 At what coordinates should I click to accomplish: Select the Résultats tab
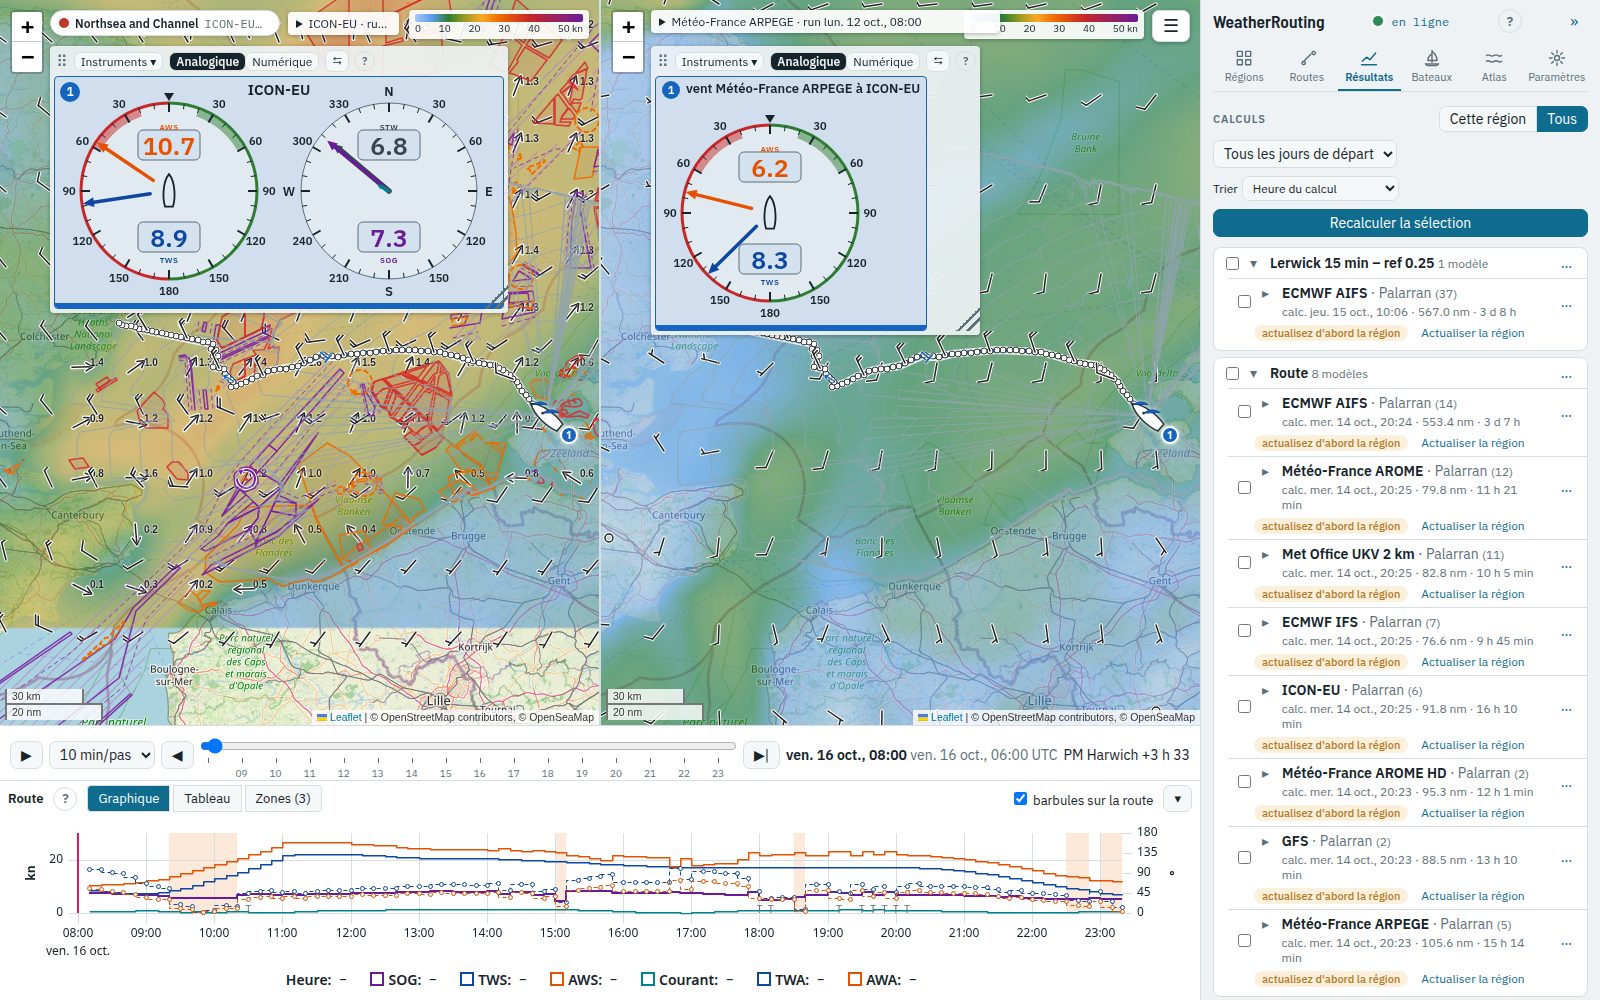point(1368,66)
